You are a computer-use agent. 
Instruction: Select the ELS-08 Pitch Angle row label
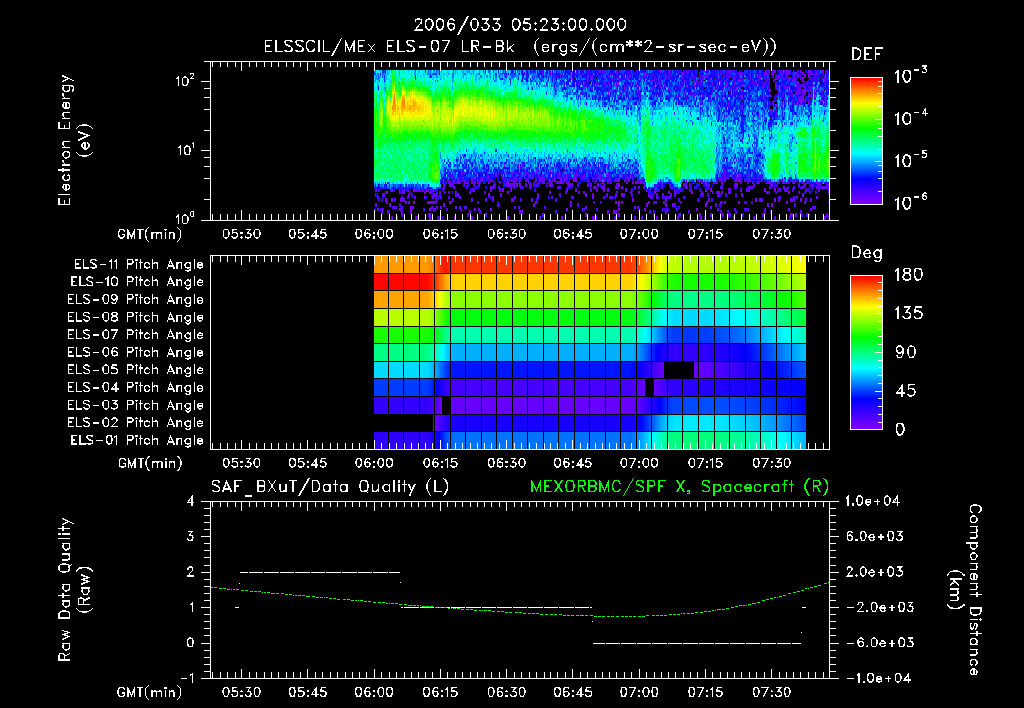(x=136, y=317)
